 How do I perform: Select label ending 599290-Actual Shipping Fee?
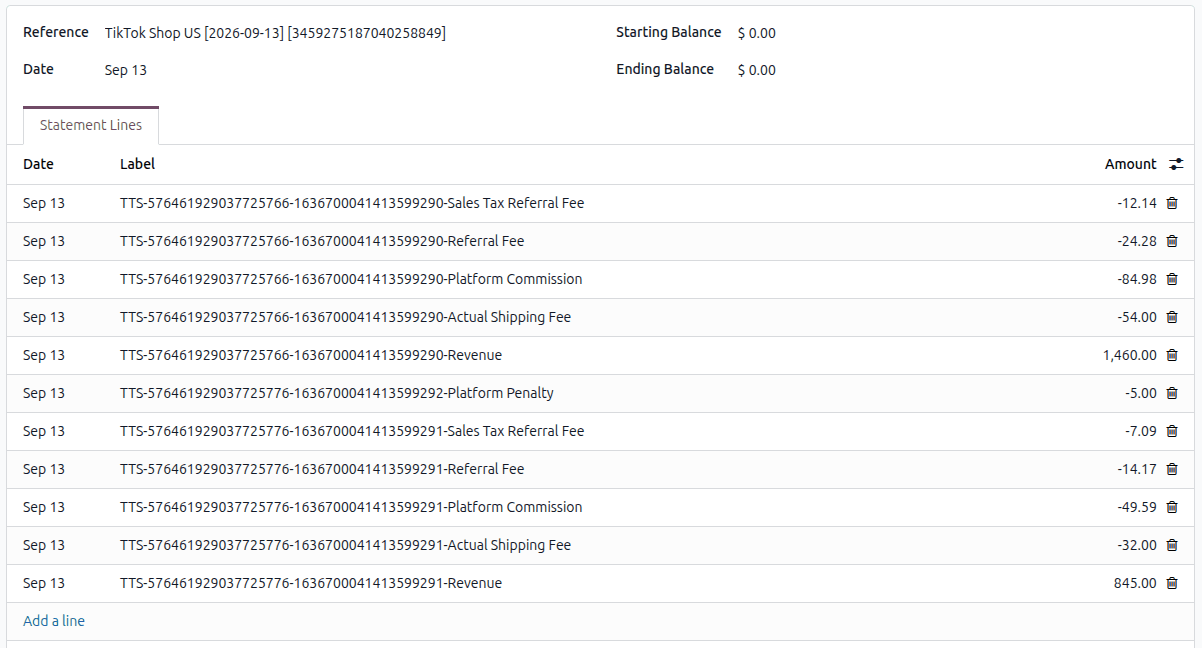346,317
